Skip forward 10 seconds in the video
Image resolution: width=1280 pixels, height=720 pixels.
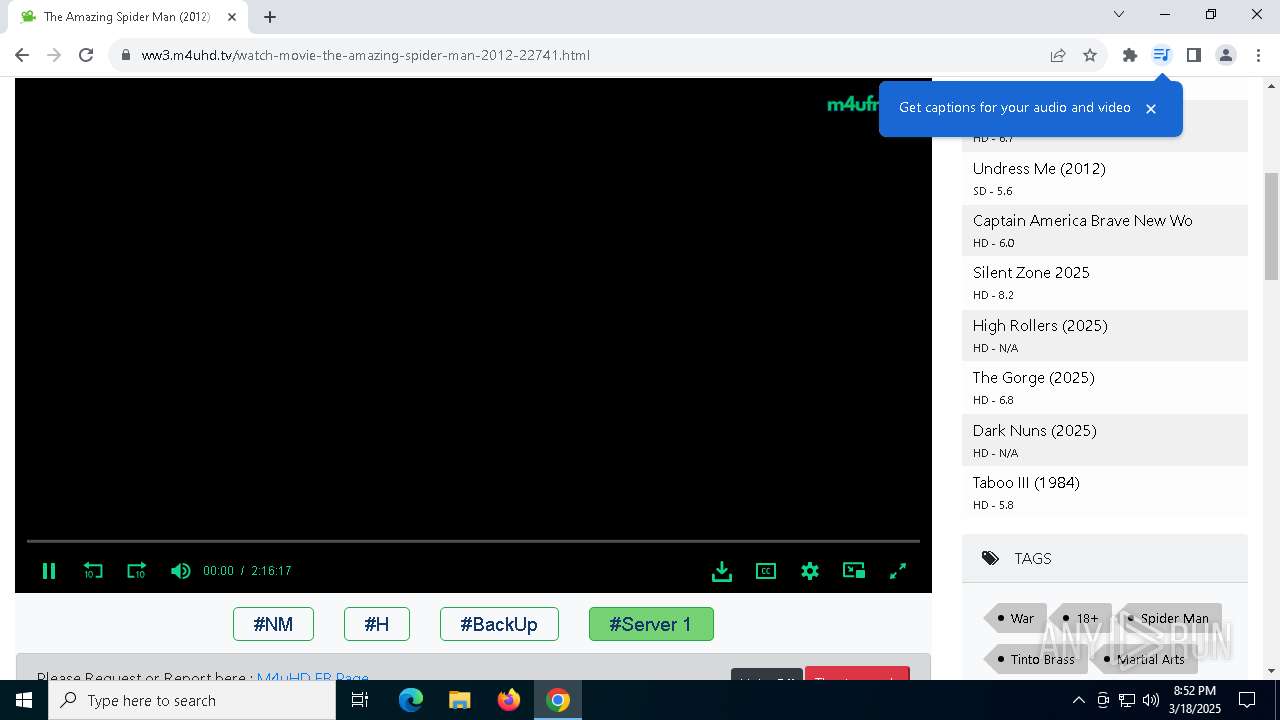[137, 571]
